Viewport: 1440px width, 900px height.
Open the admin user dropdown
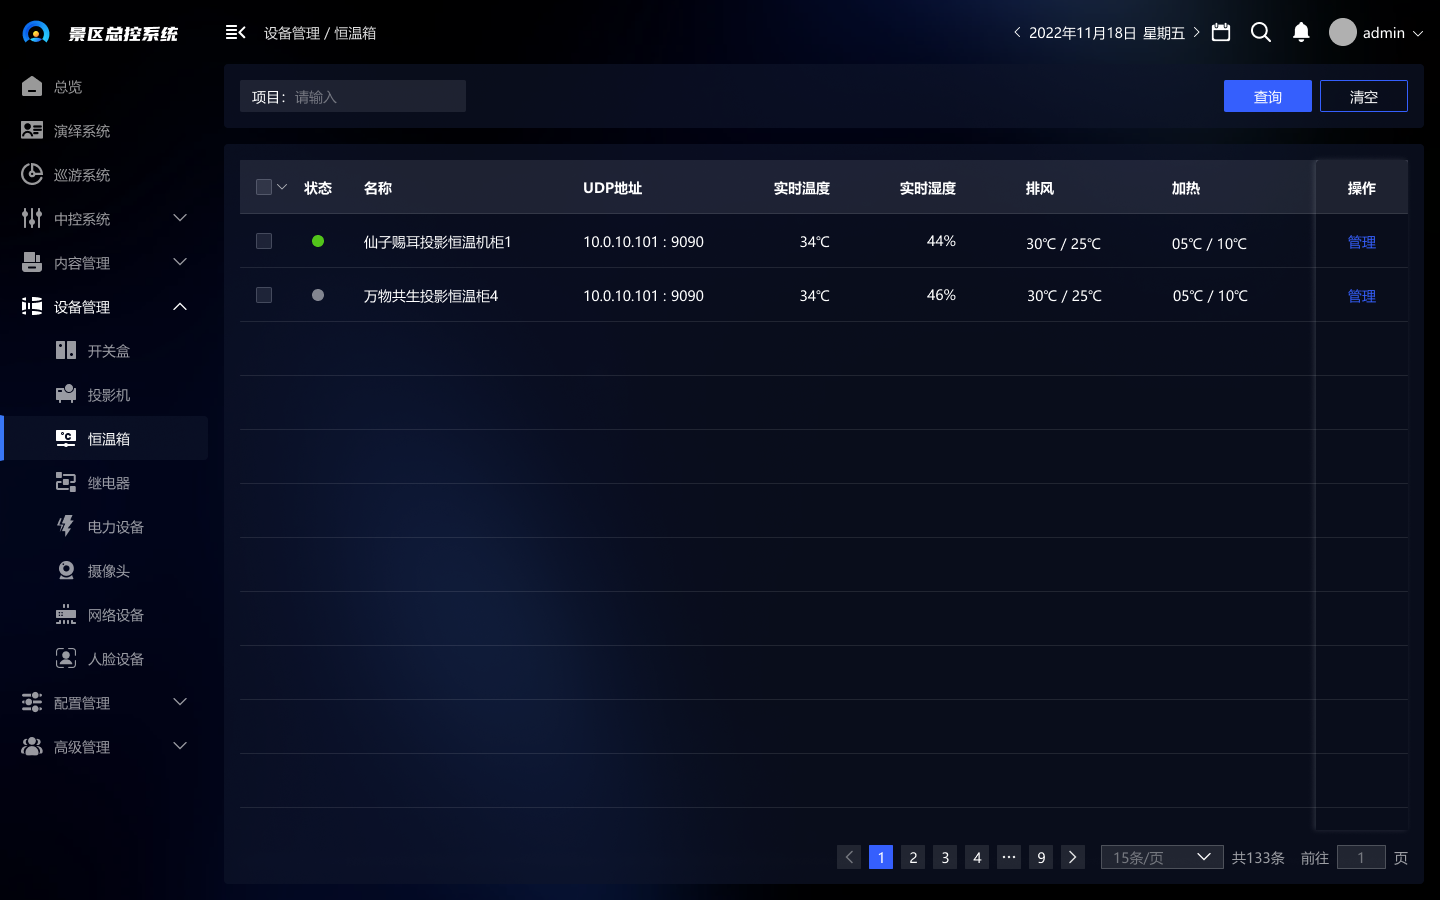click(x=1376, y=33)
